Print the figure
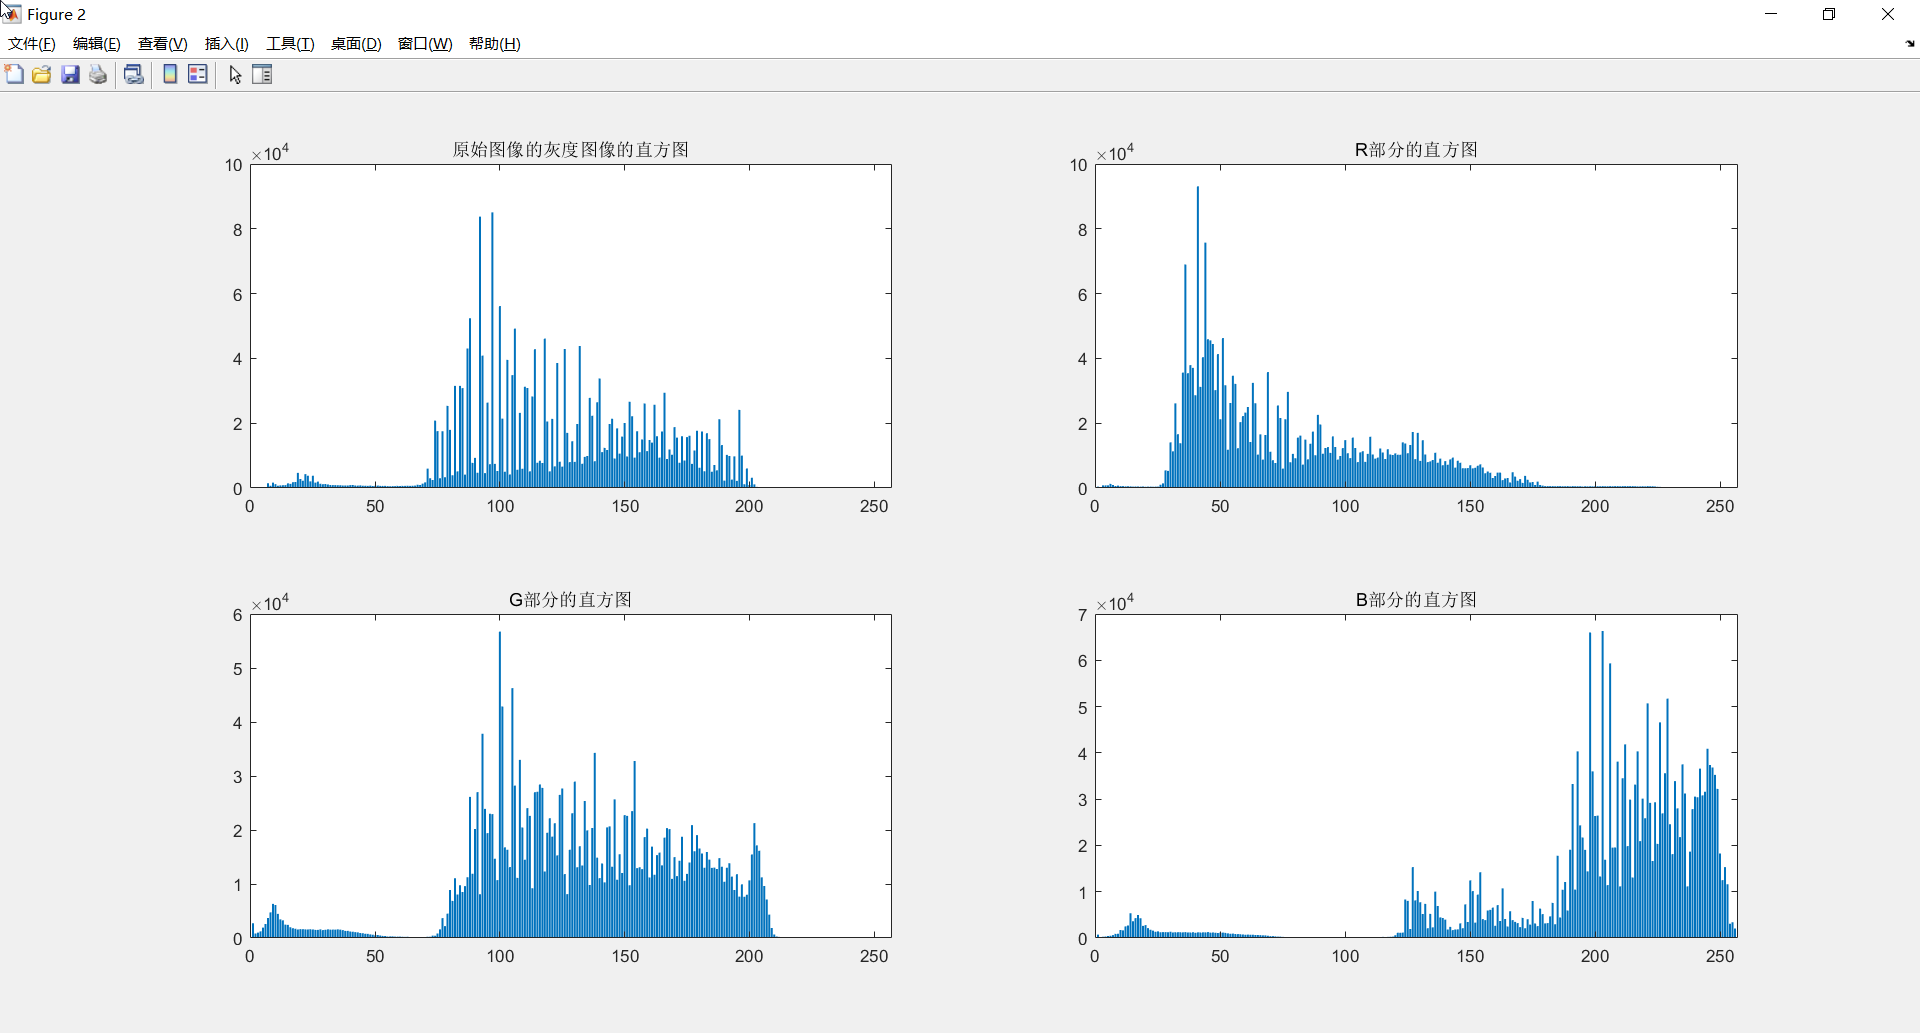1920x1033 pixels. pyautogui.click(x=97, y=74)
